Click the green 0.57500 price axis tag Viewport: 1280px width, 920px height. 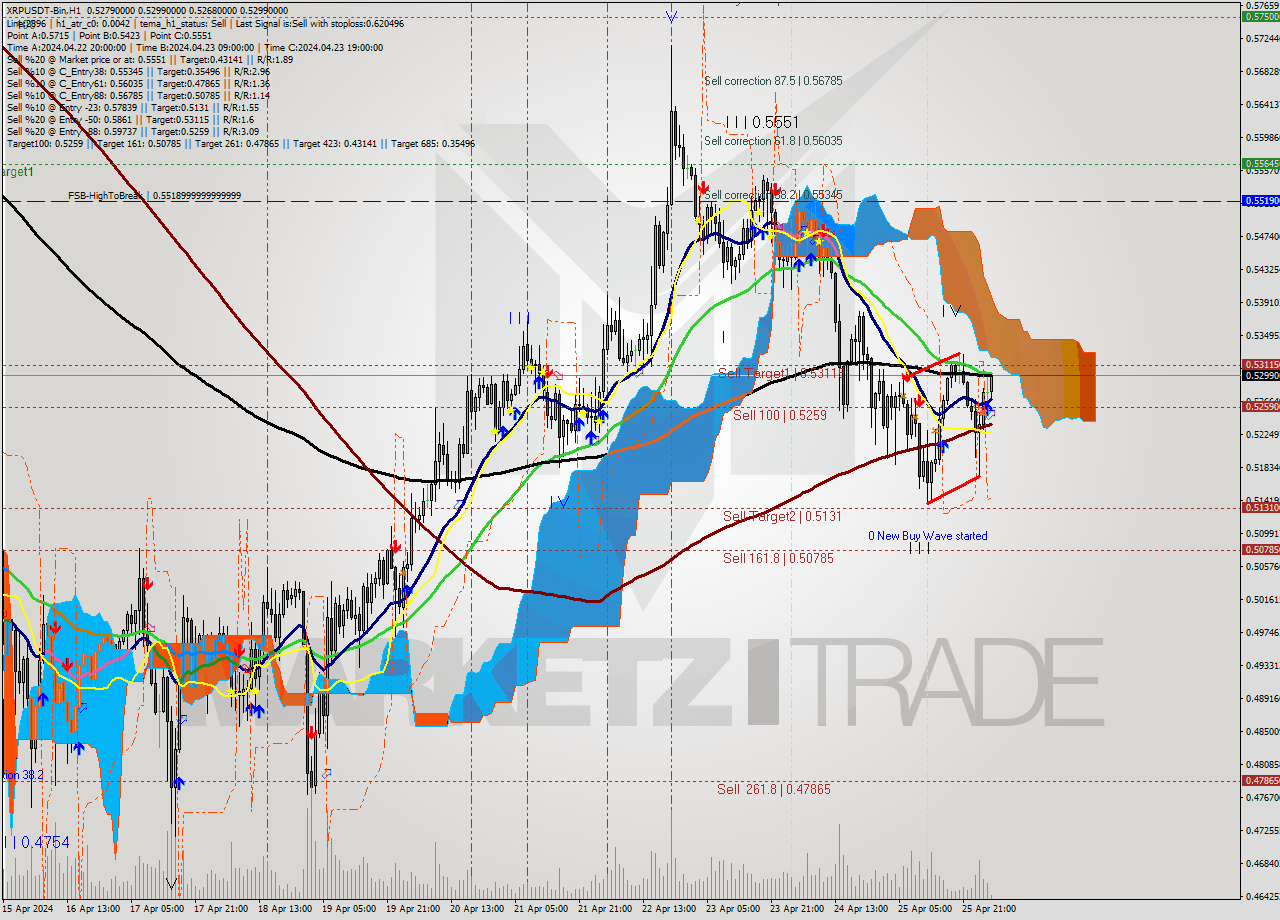[1260, 16]
